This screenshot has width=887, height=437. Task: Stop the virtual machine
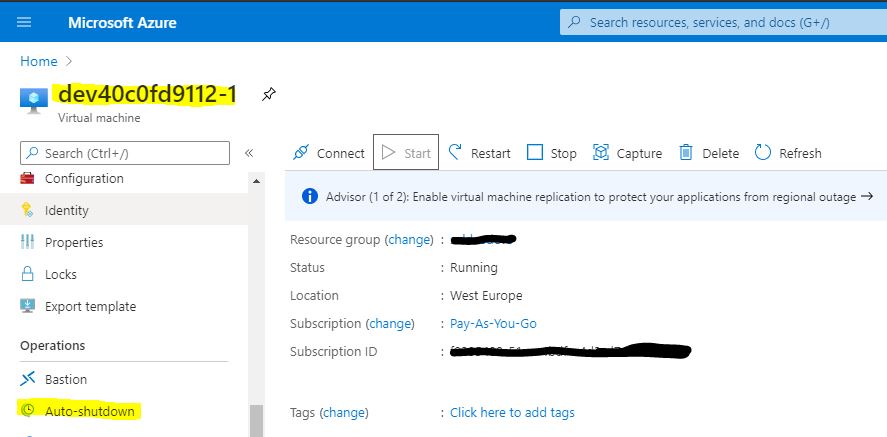pos(552,153)
